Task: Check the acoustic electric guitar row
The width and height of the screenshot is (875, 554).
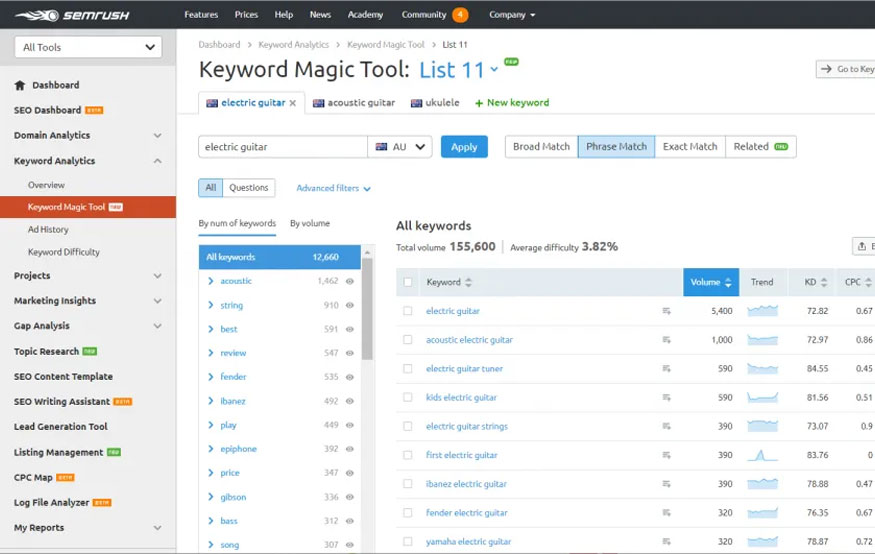Action: [x=408, y=340]
